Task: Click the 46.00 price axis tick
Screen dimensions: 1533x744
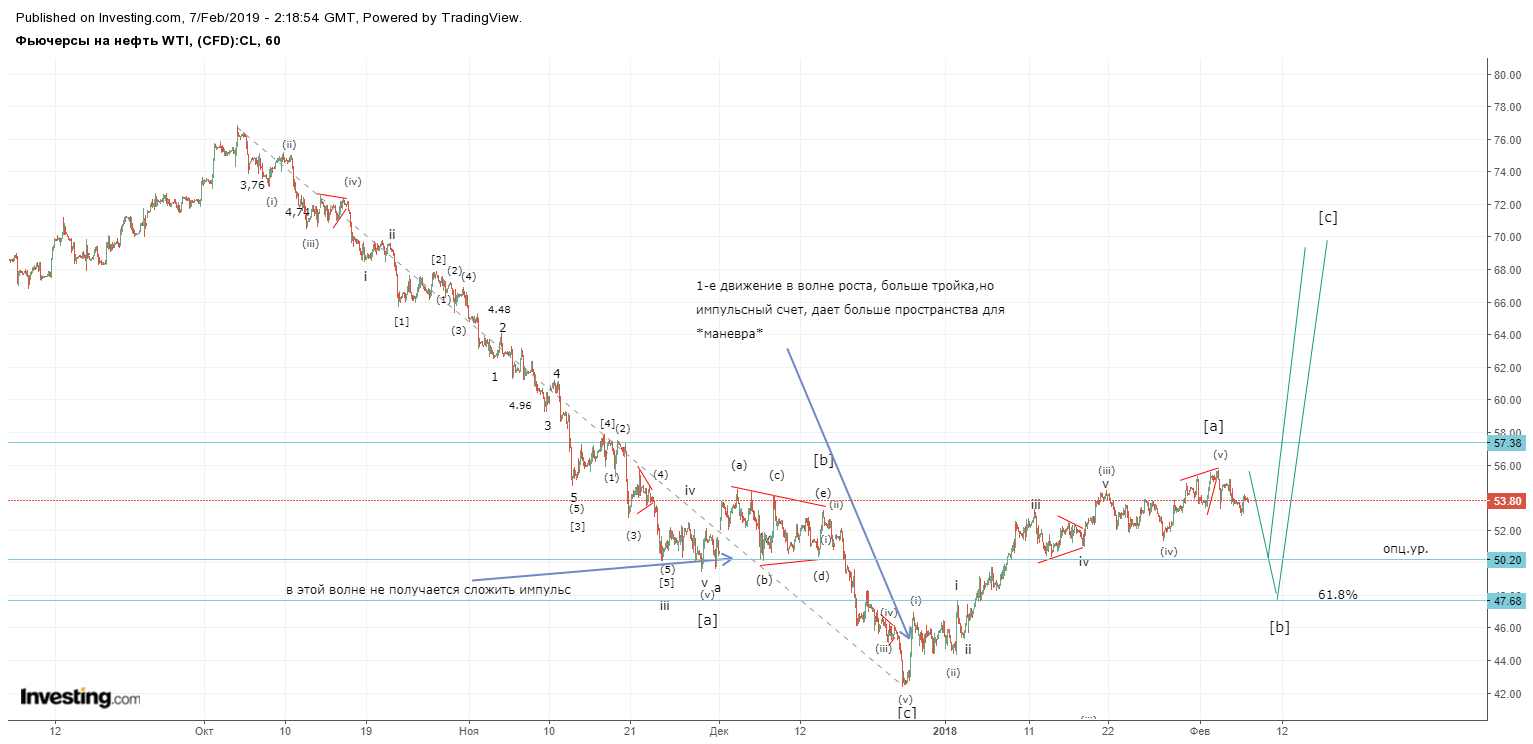Action: tap(1507, 628)
